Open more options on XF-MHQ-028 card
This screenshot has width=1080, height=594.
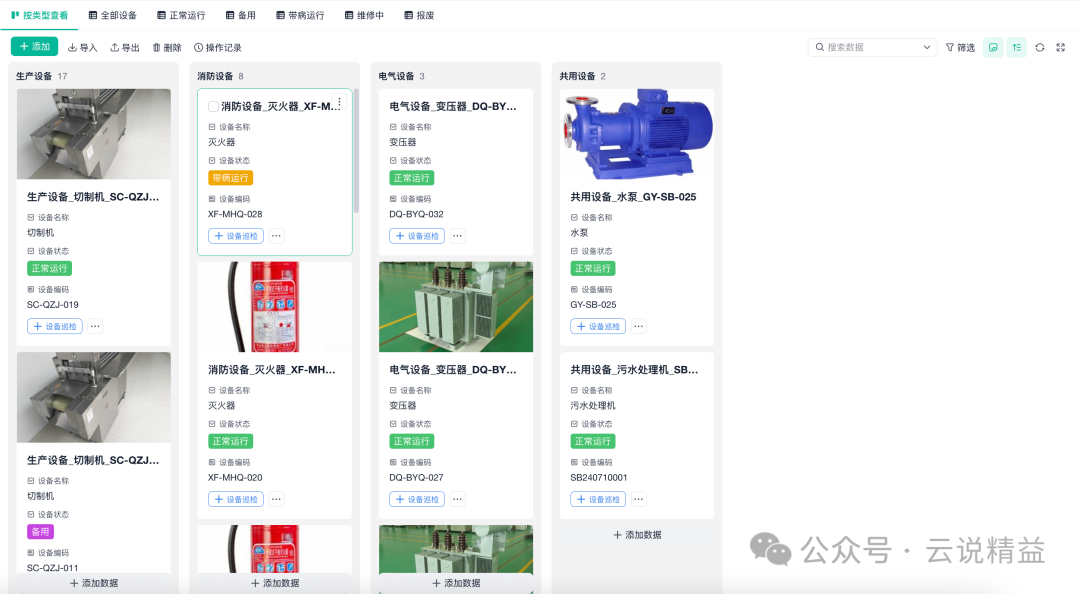[276, 236]
